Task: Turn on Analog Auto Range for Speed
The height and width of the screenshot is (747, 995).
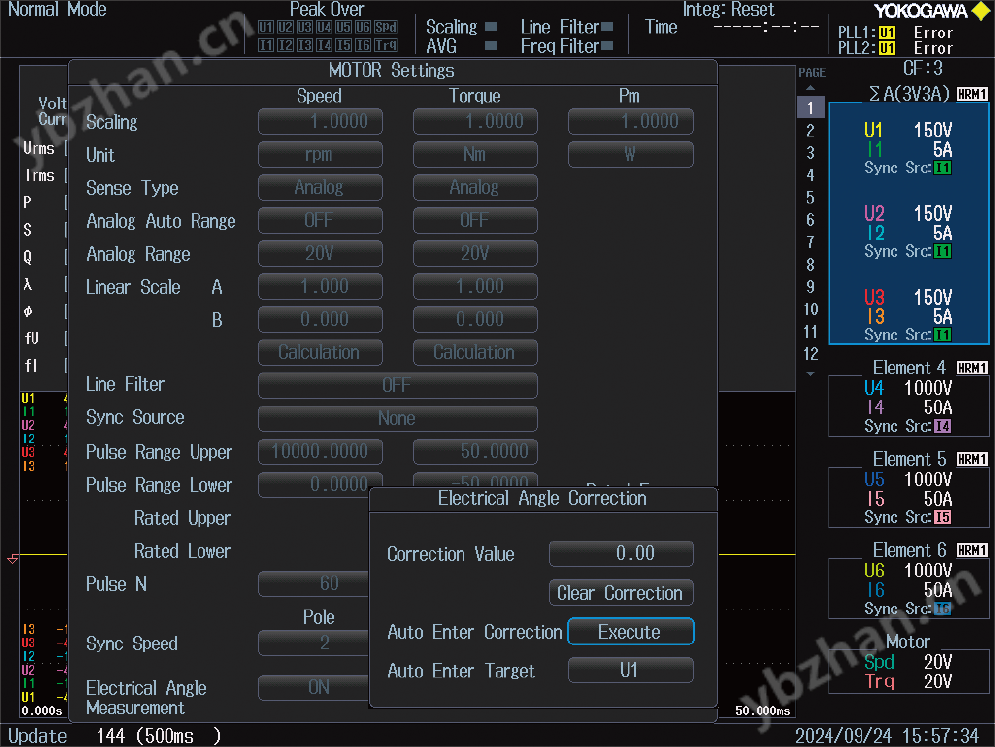Action: (x=320, y=220)
